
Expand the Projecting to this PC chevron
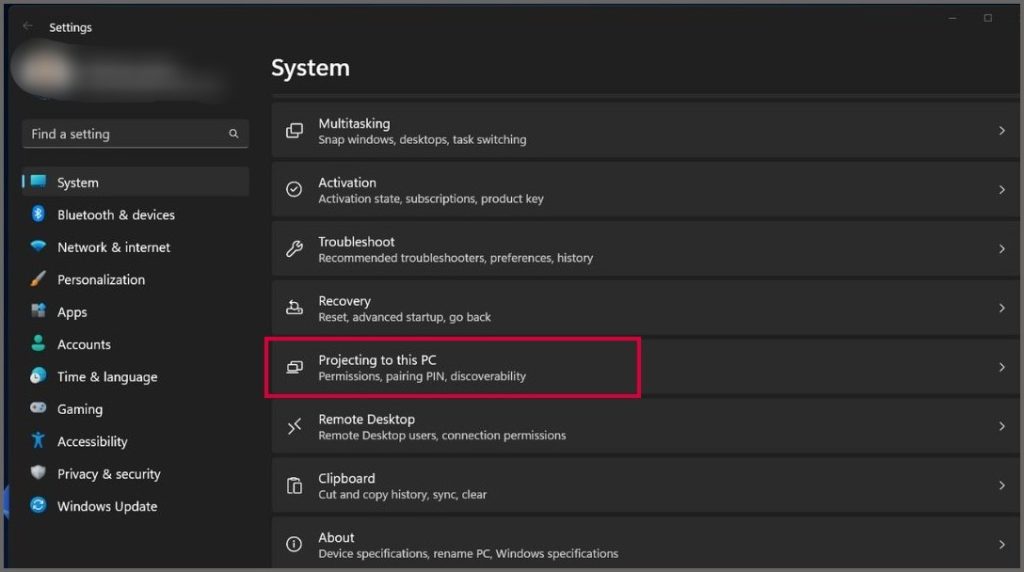pyautogui.click(x=1002, y=367)
